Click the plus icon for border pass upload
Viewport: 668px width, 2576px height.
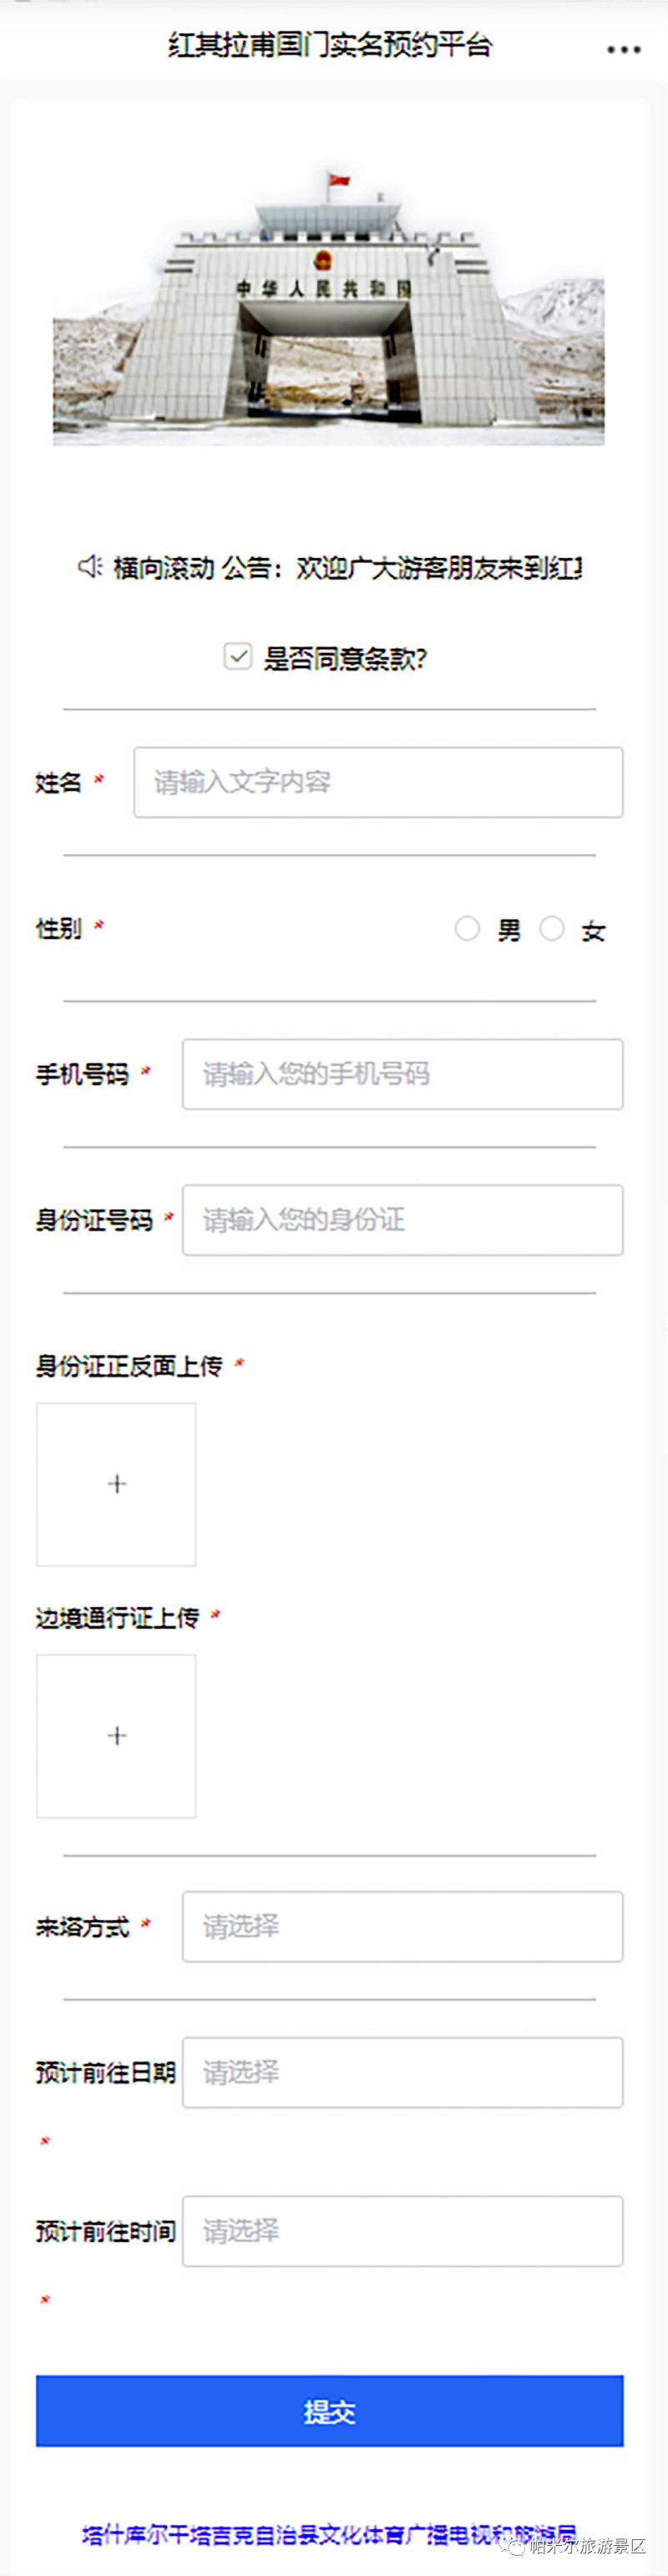(x=116, y=1735)
